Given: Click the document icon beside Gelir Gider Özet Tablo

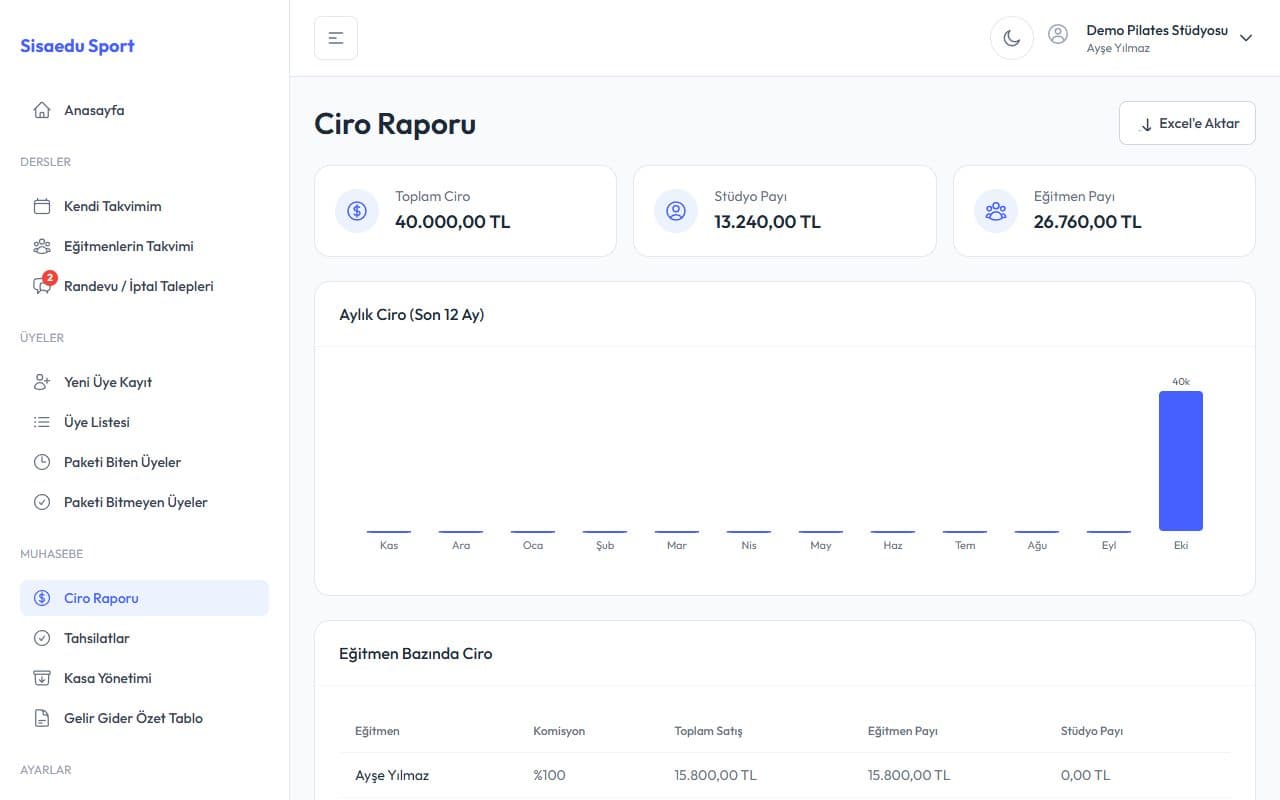Looking at the screenshot, I should 42,718.
